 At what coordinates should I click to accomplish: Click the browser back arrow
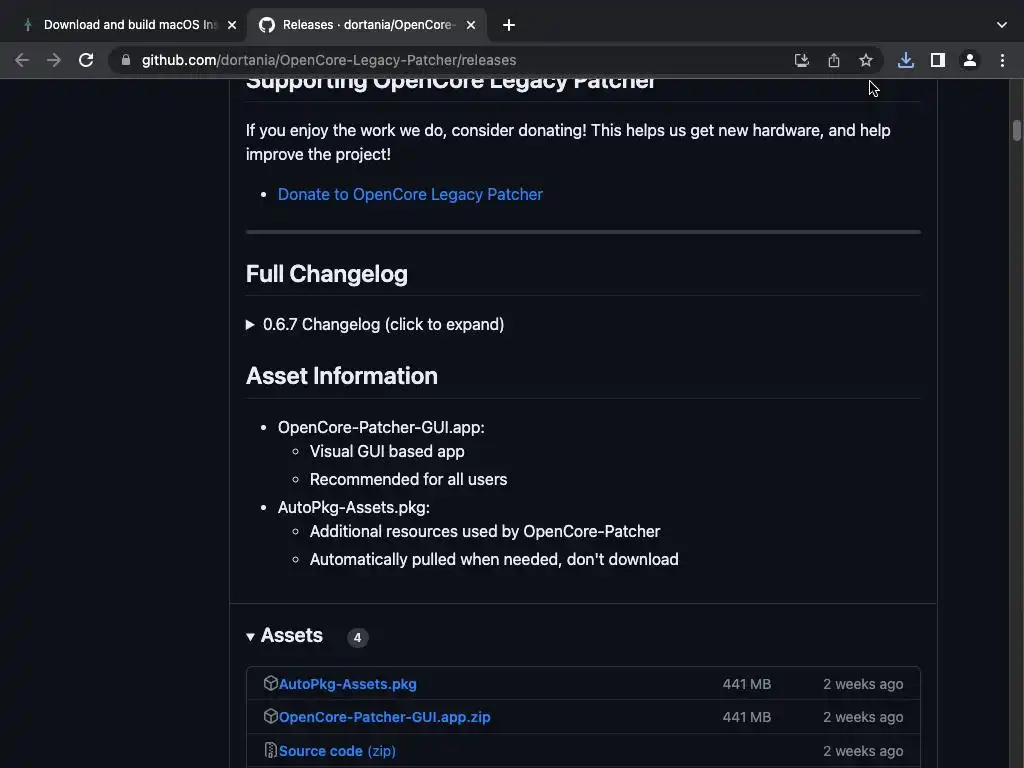coord(22,60)
